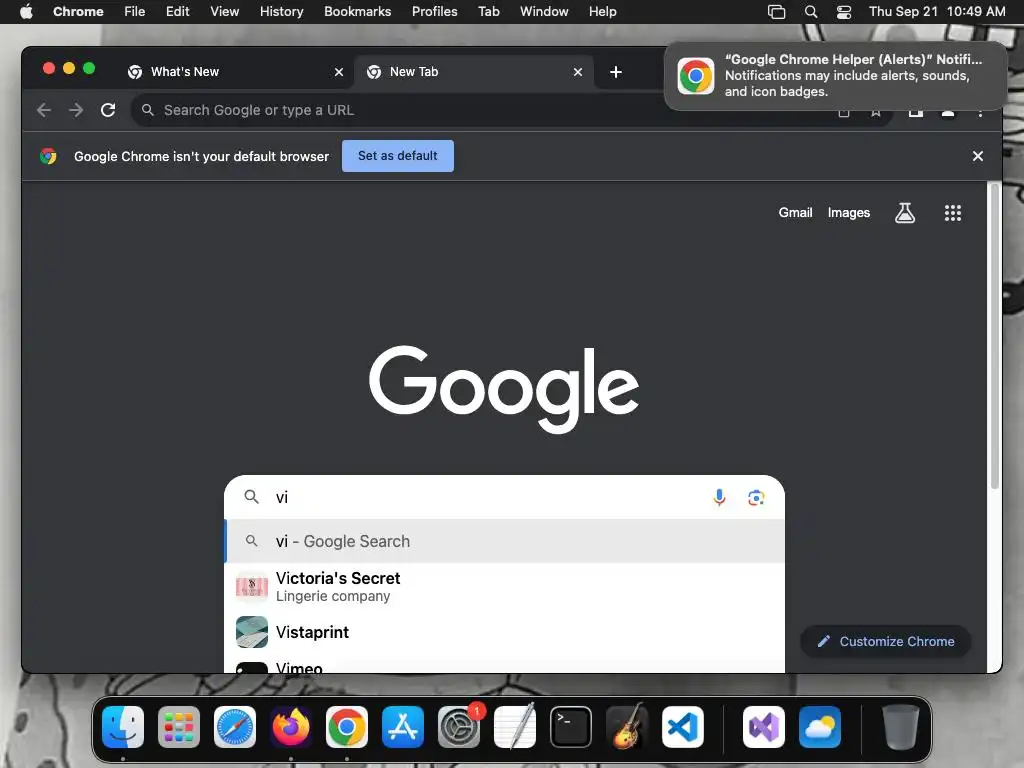Click the Chrome icon in the Dock
Image resolution: width=1024 pixels, height=768 pixels.
click(347, 727)
